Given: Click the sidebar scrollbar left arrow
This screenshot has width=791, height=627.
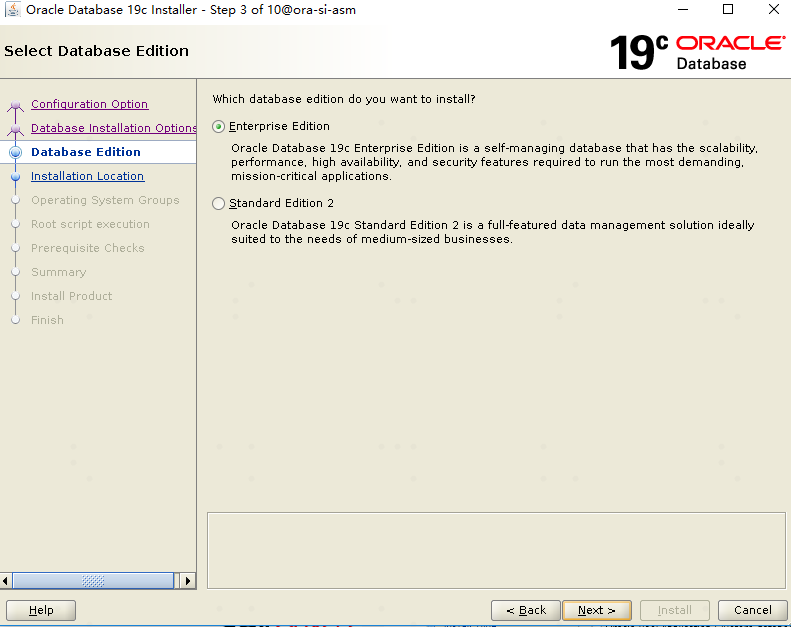Looking at the screenshot, I should point(6,581).
